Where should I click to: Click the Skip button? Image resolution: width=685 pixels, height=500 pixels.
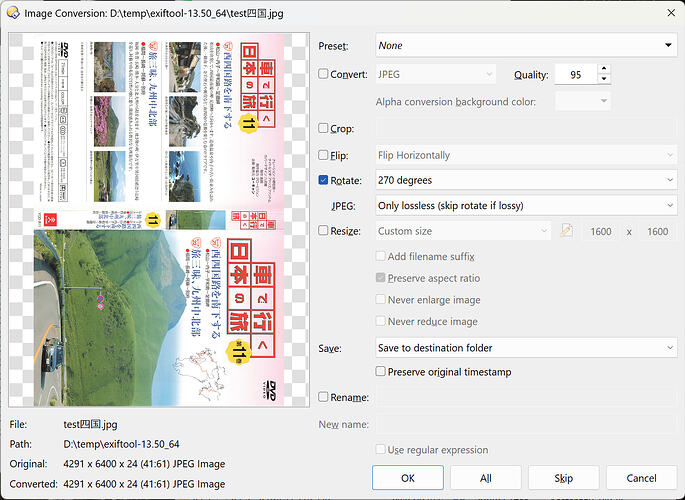[x=564, y=478]
